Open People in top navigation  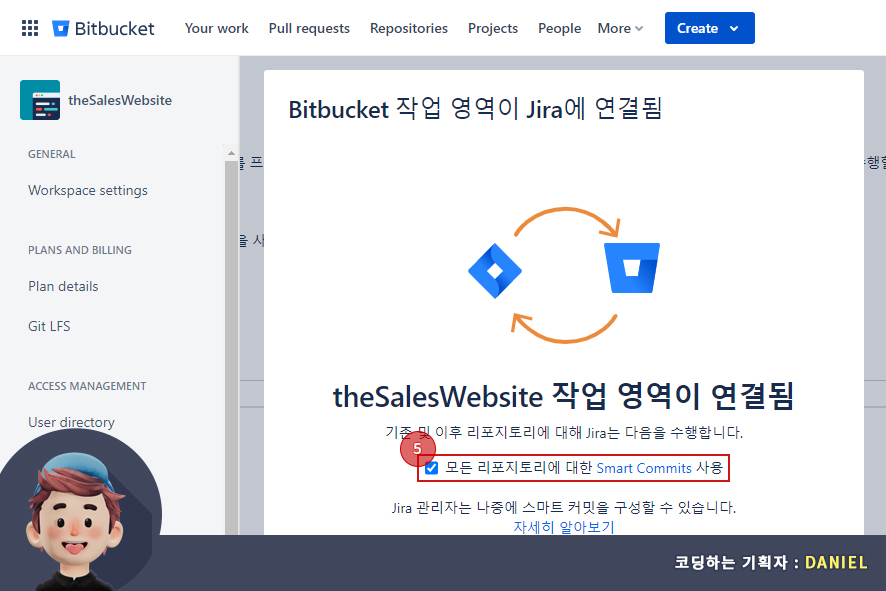[559, 28]
